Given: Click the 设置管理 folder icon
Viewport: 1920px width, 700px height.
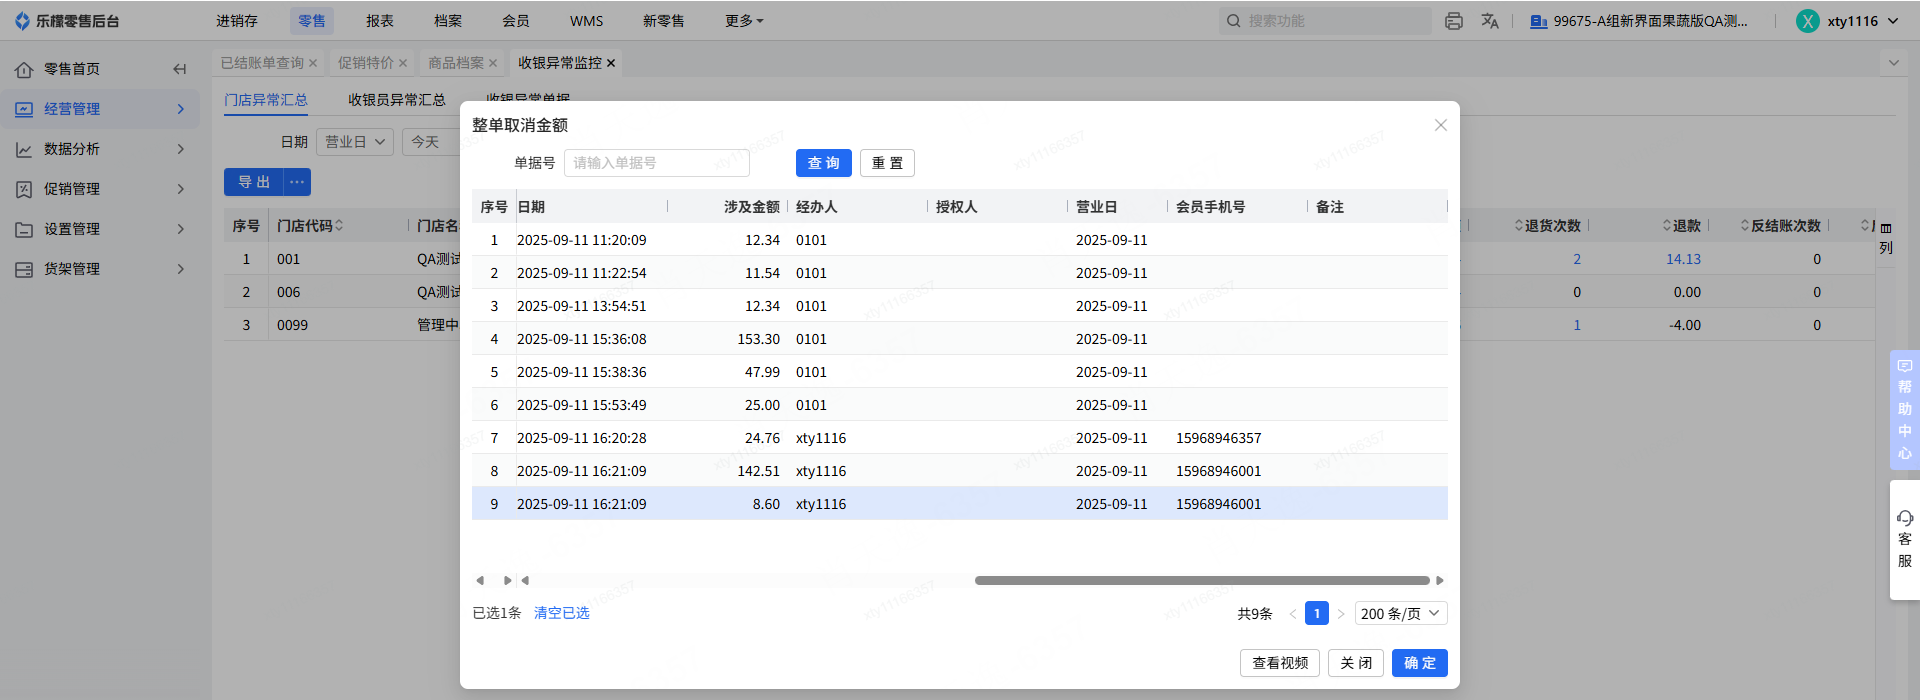Looking at the screenshot, I should point(24,229).
